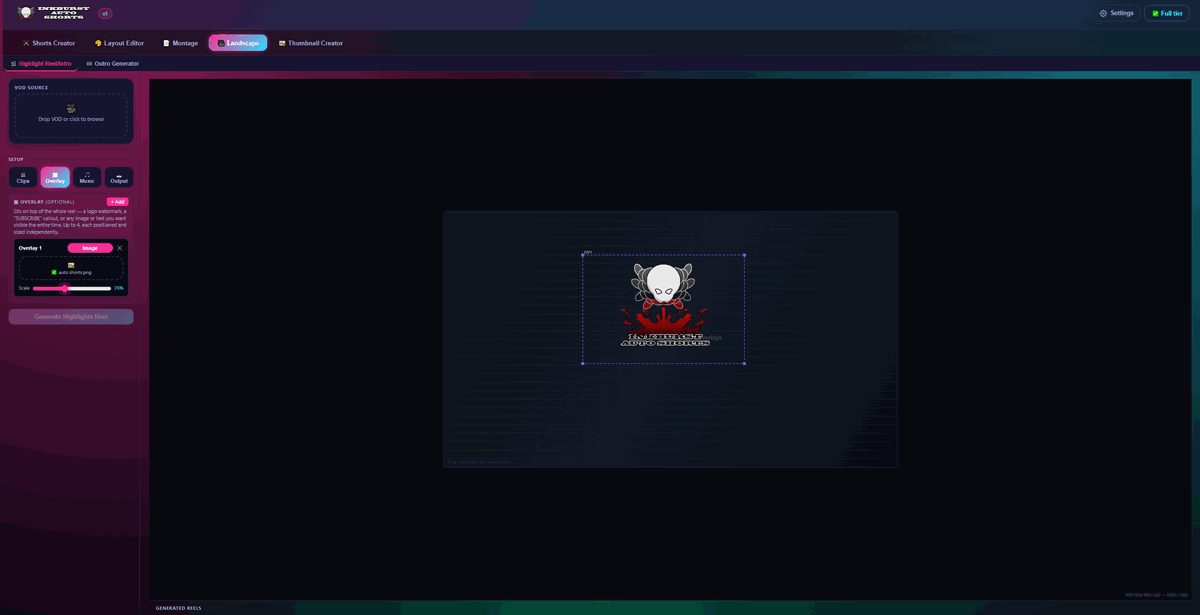Click the overlay's bottom-left resize handle
Screen dimensions: 1200x615
(x=583, y=364)
